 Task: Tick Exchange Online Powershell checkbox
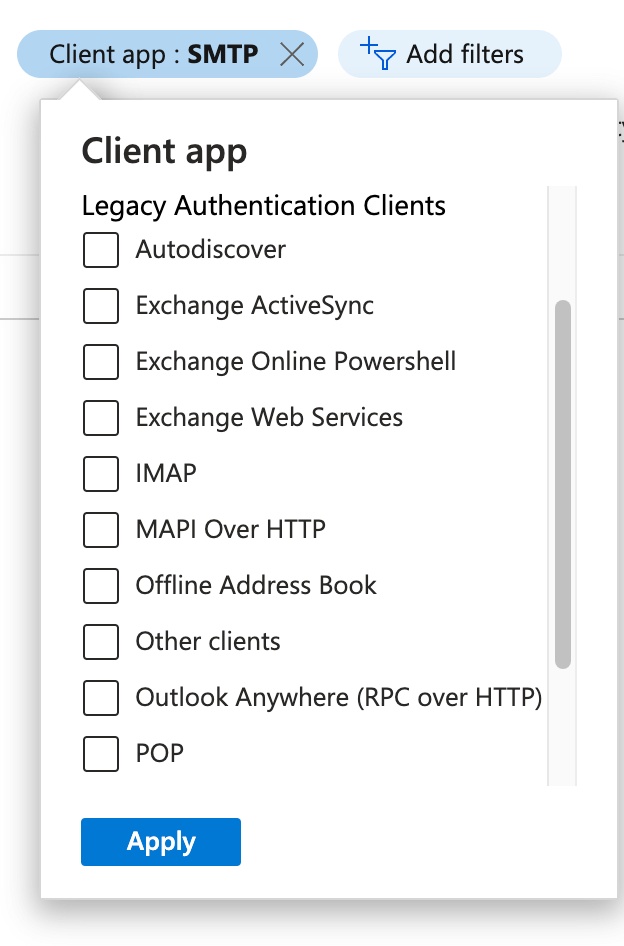coord(101,361)
